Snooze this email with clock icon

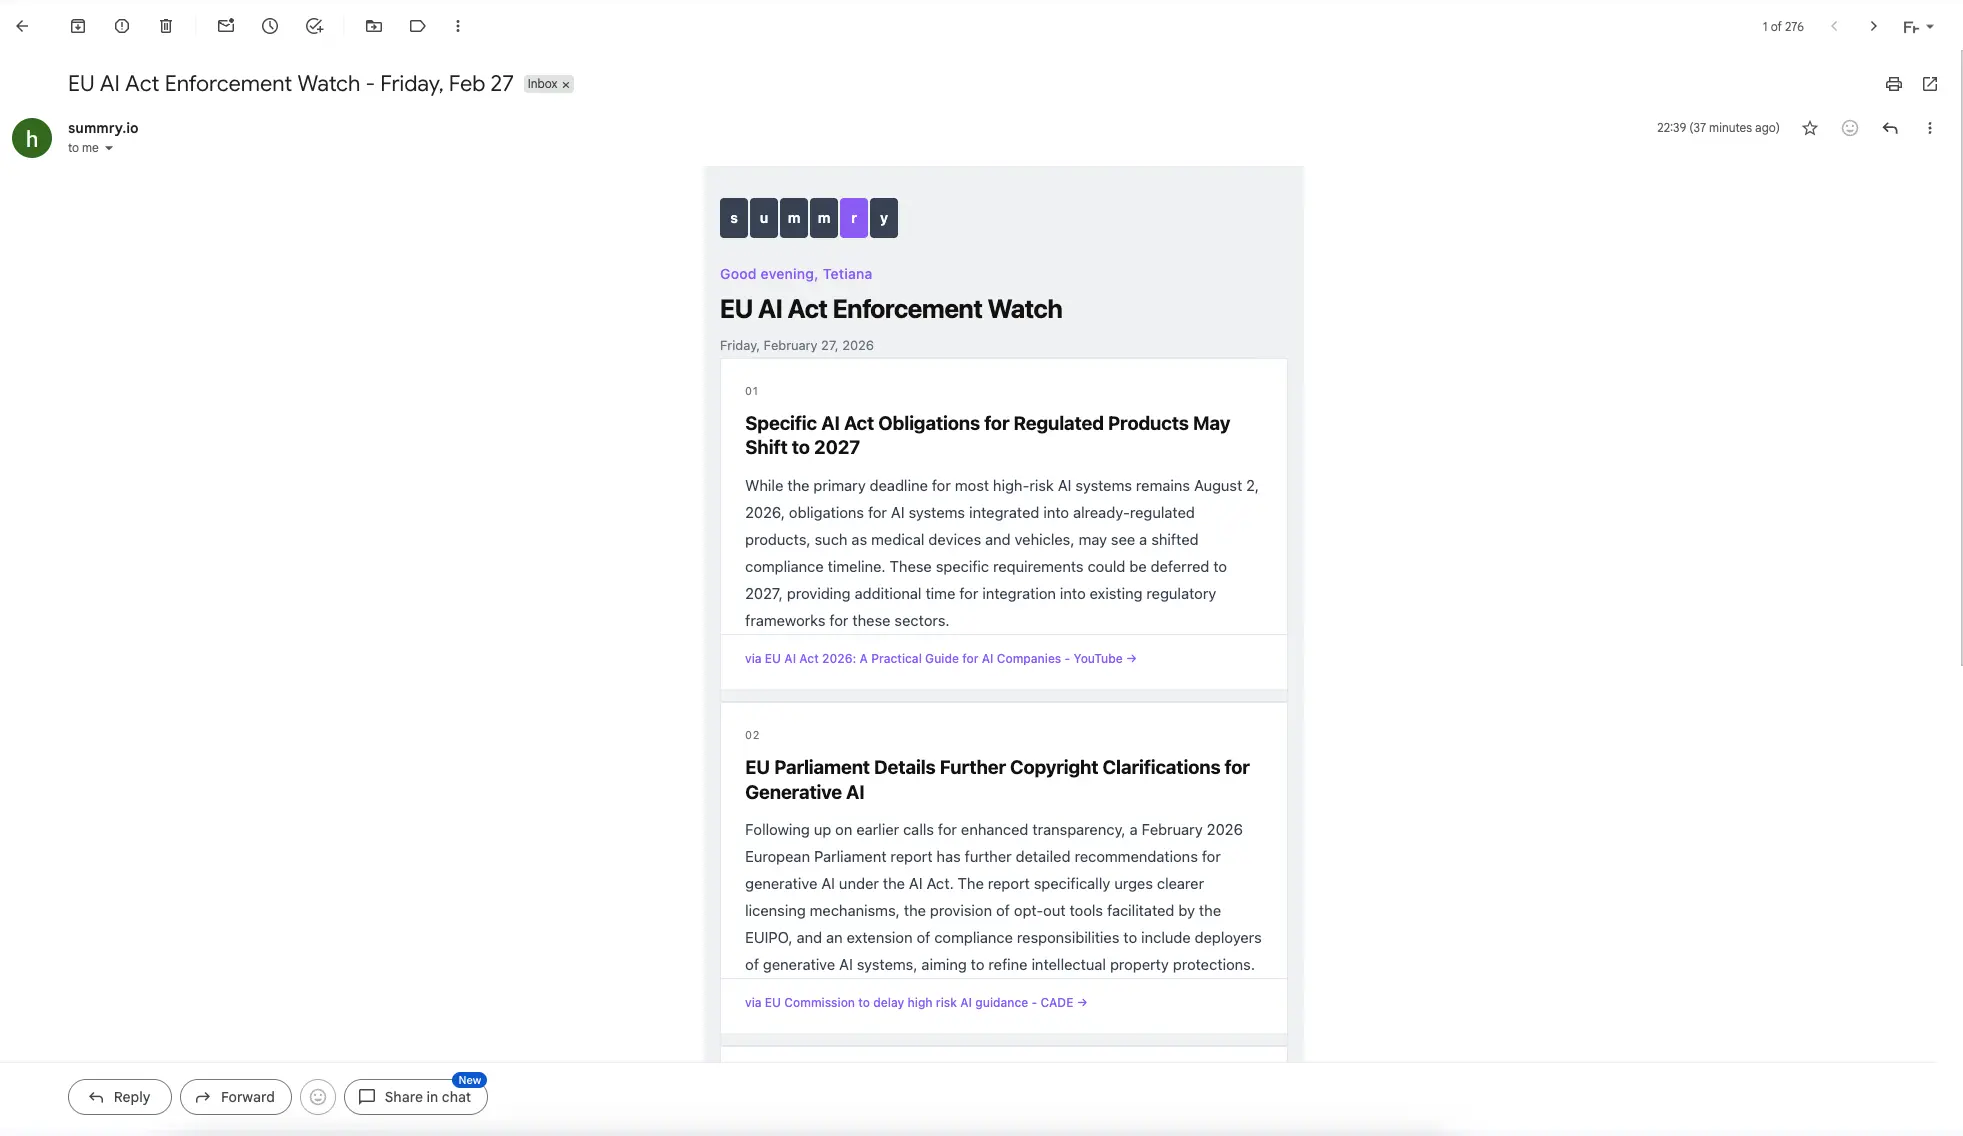pyautogui.click(x=270, y=26)
